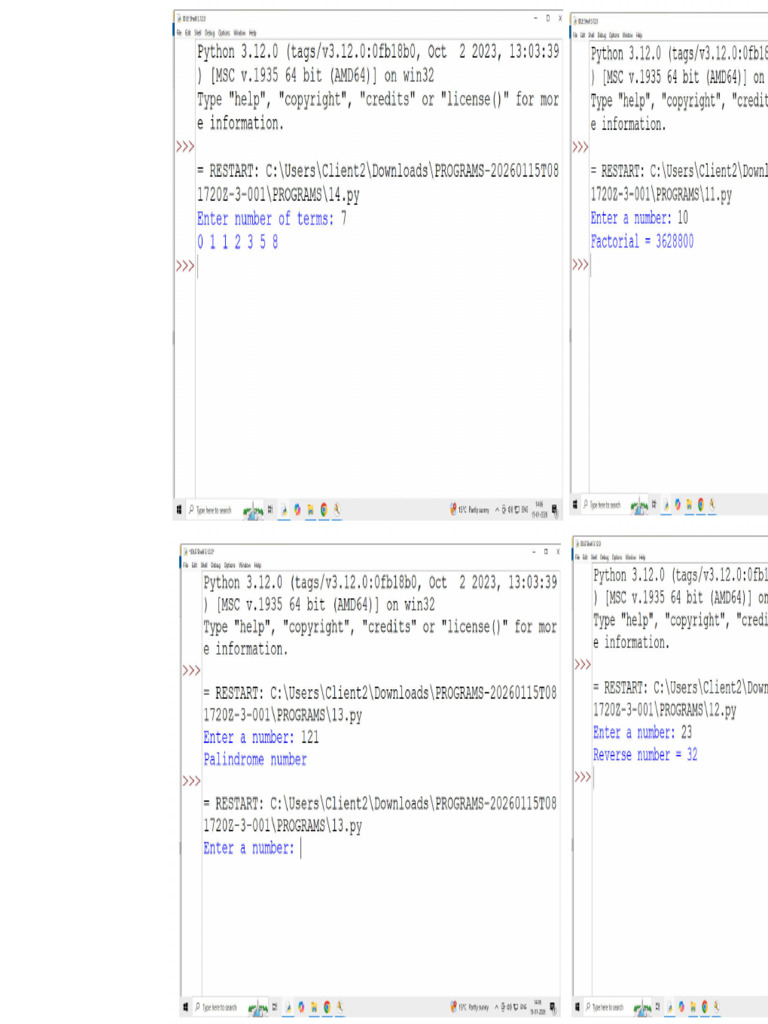Show hidden tray icons below the 14.py shell
This screenshot has height=1024, width=768.
pos(497,509)
